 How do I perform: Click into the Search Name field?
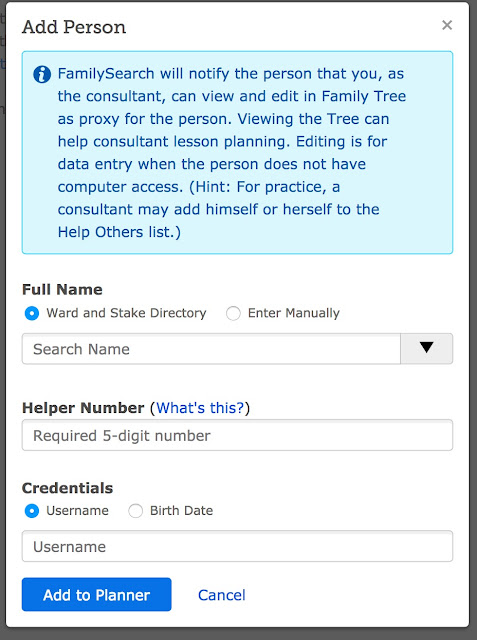[211, 349]
